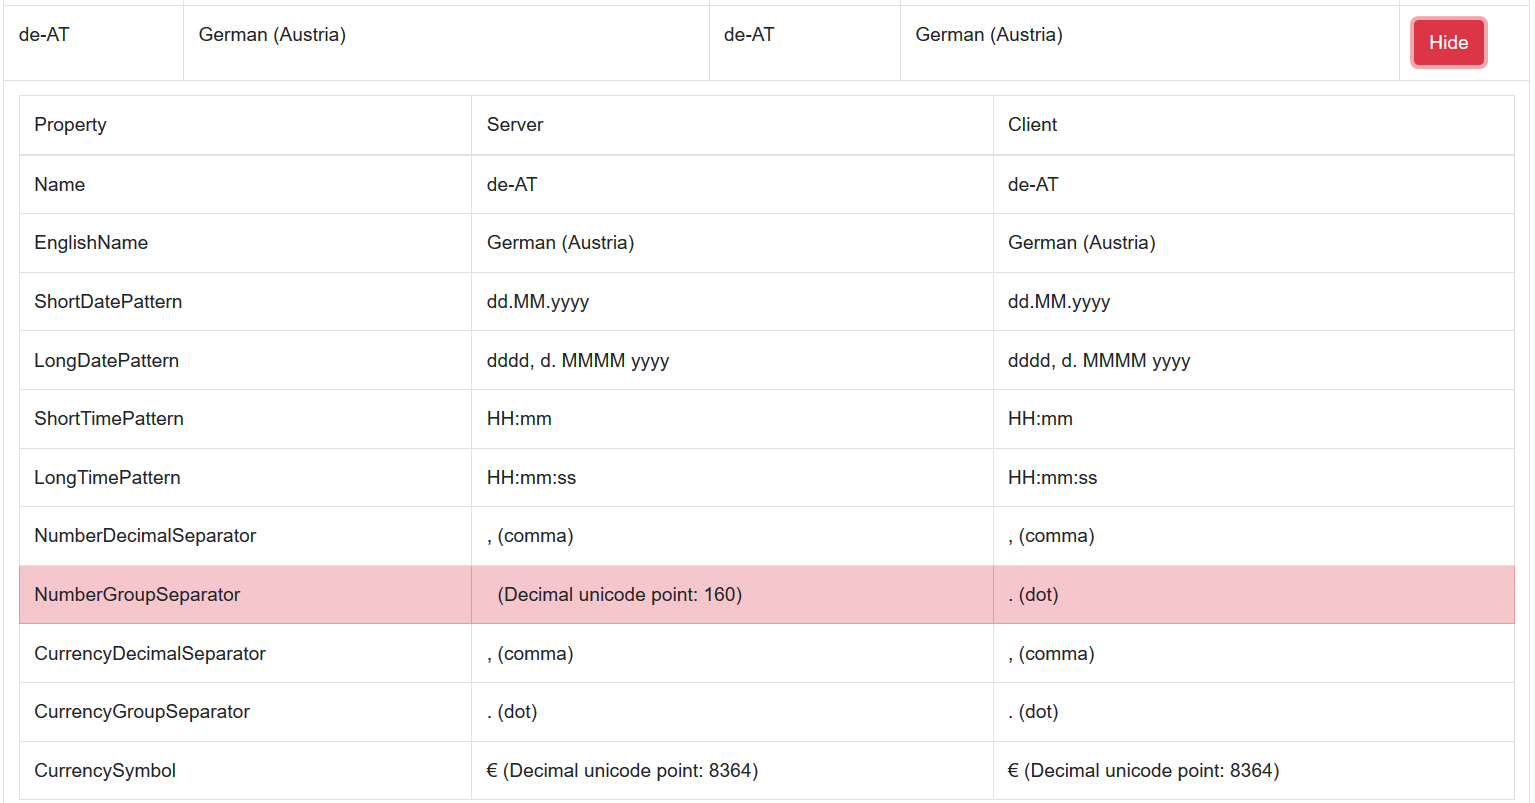The height and width of the screenshot is (803, 1535).
Task: Select the ShortDatePattern row
Action: [x=108, y=301]
